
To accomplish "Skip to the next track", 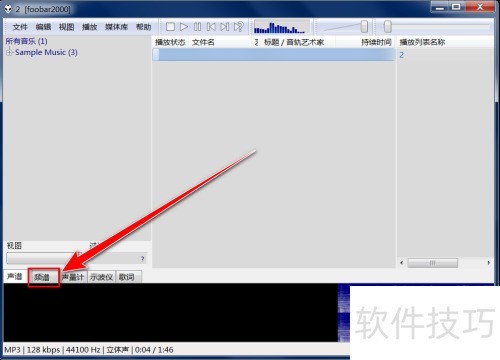I will (225, 27).
